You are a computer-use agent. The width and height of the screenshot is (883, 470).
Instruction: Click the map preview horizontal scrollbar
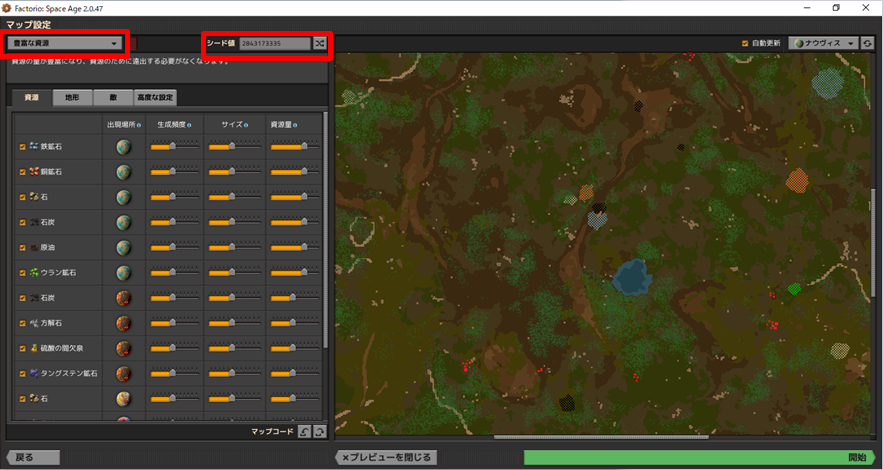tap(601, 437)
